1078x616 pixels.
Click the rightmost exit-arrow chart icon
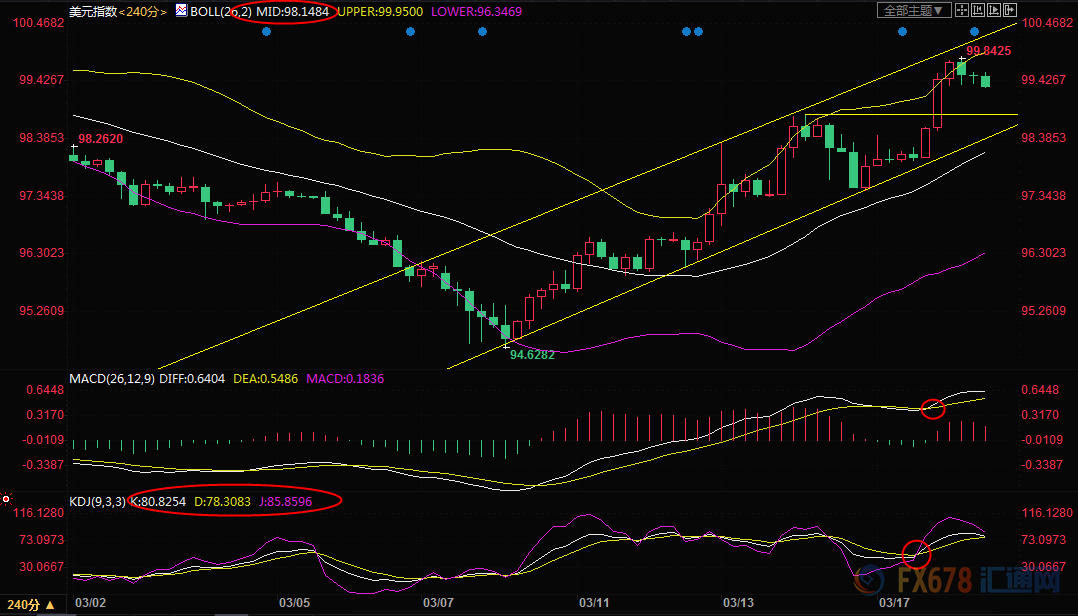(1010, 10)
